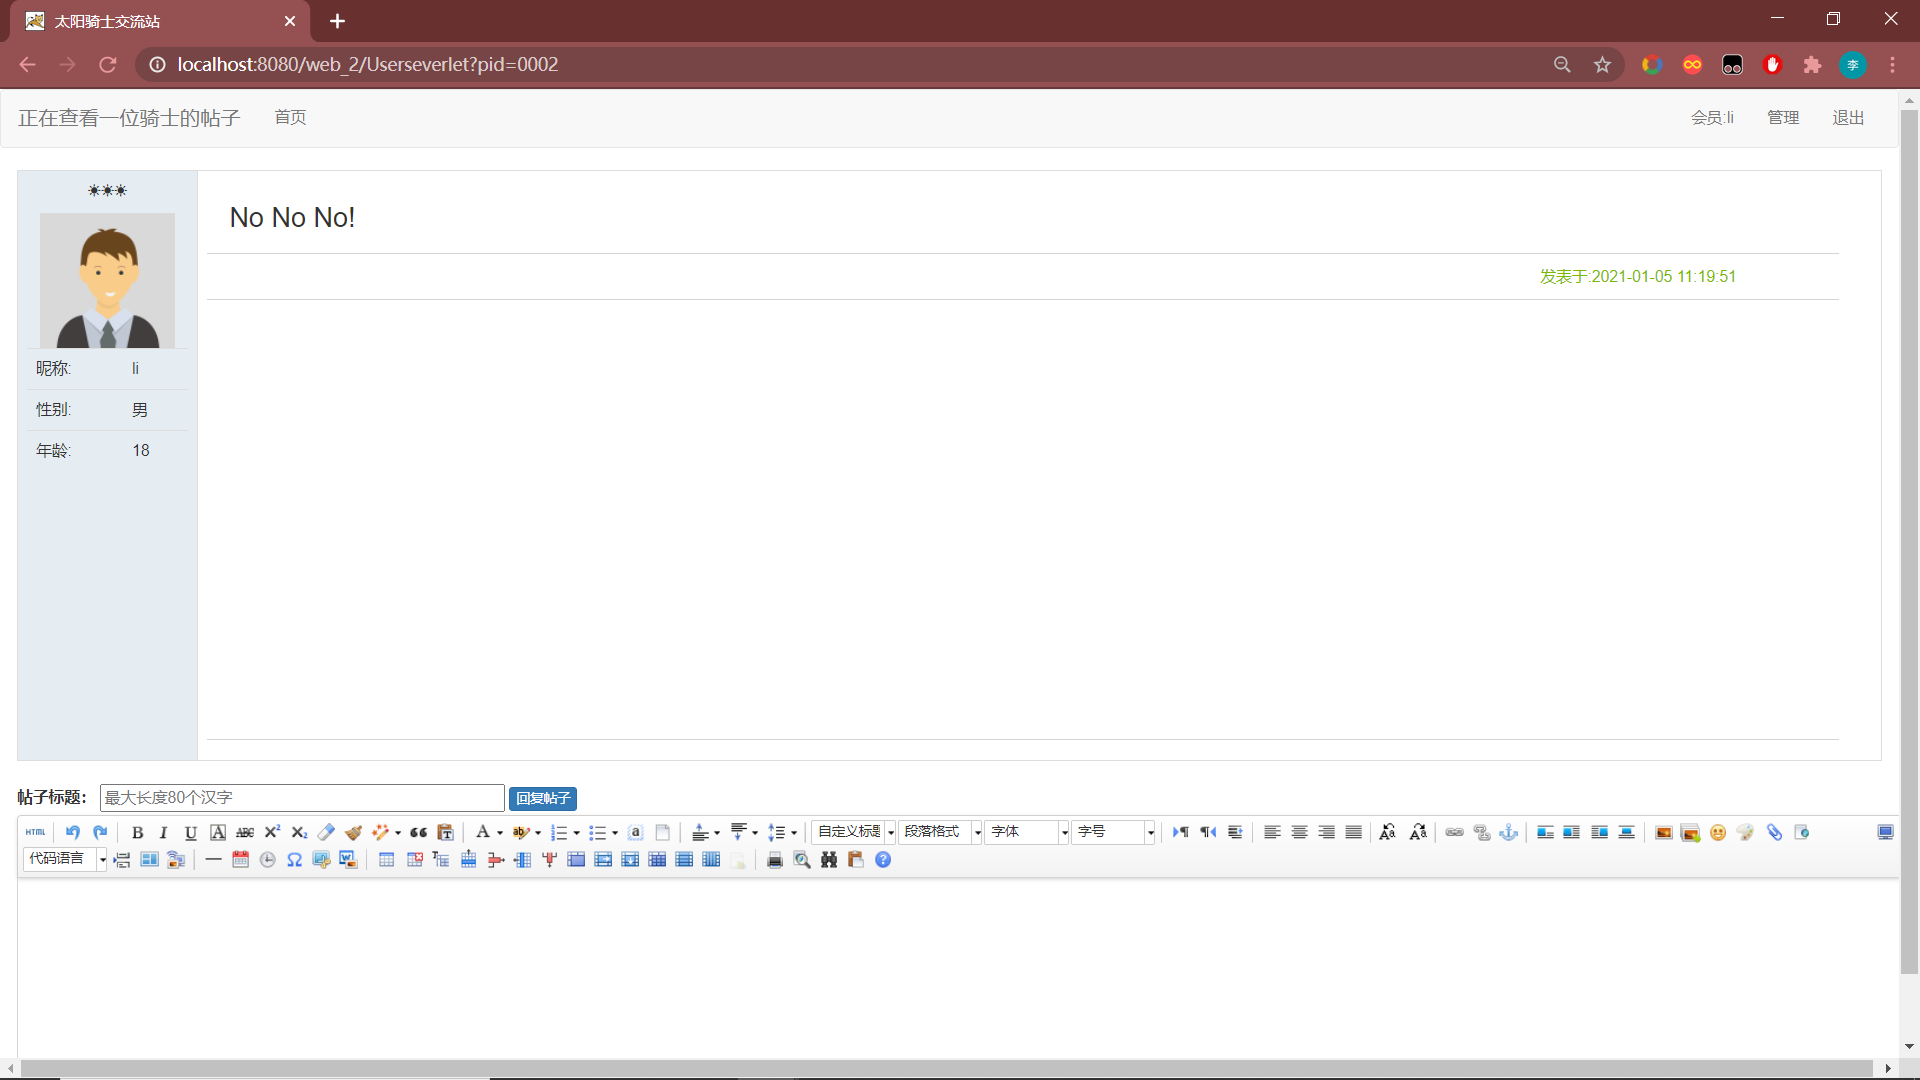The width and height of the screenshot is (1920, 1080).
Task: Open the font color picker
Action: 484,832
